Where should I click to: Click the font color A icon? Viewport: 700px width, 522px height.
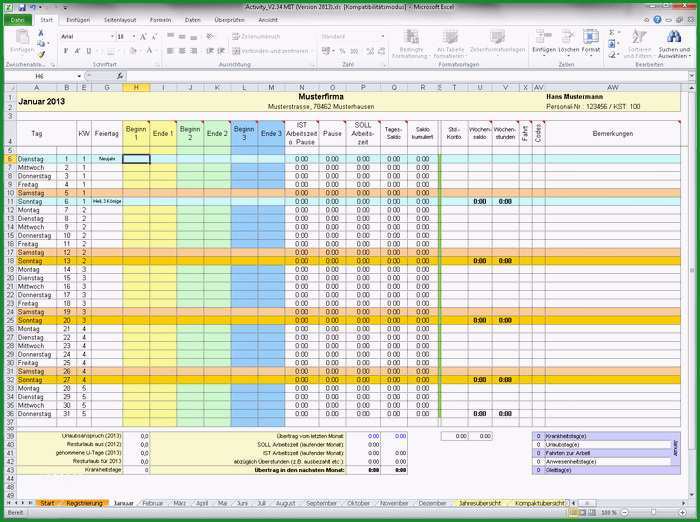[150, 51]
